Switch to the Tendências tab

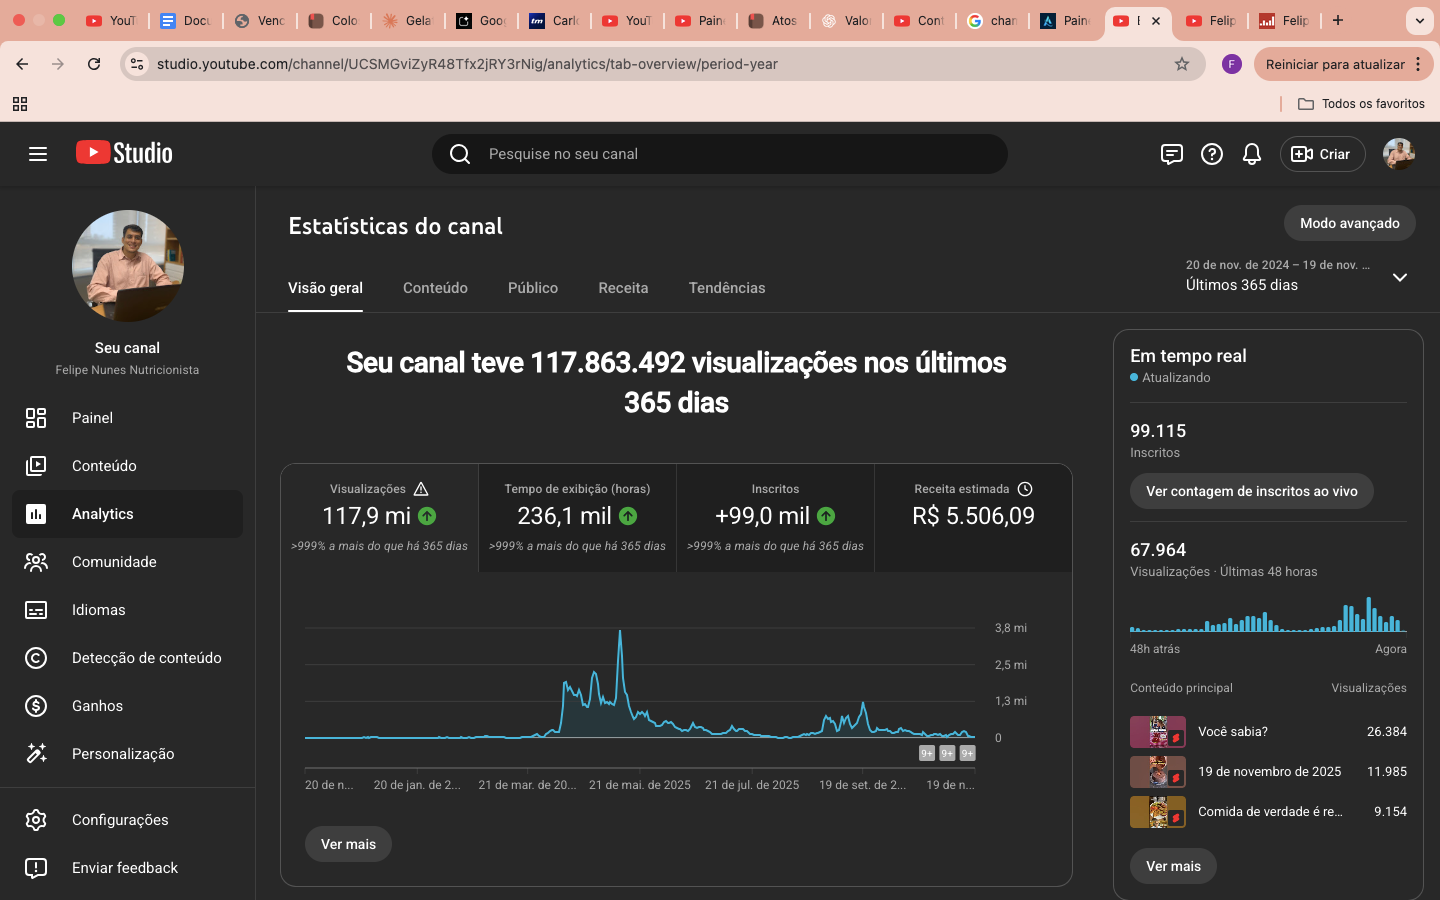pyautogui.click(x=727, y=288)
